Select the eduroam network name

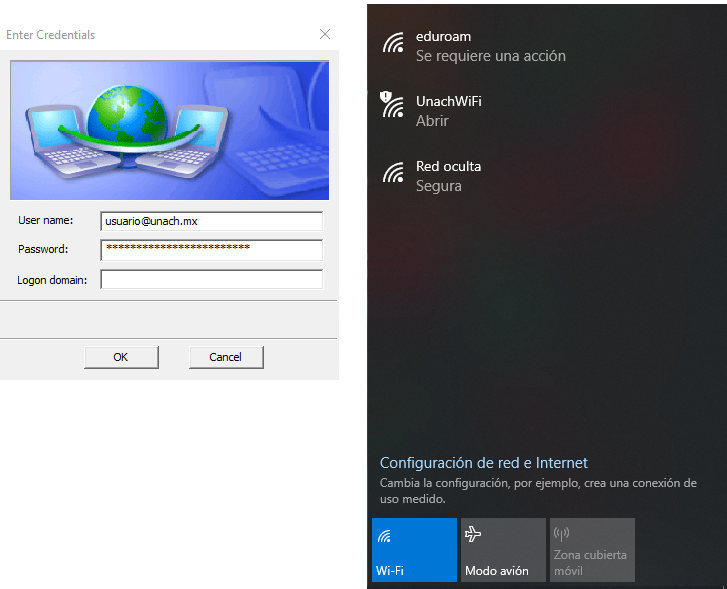[444, 37]
